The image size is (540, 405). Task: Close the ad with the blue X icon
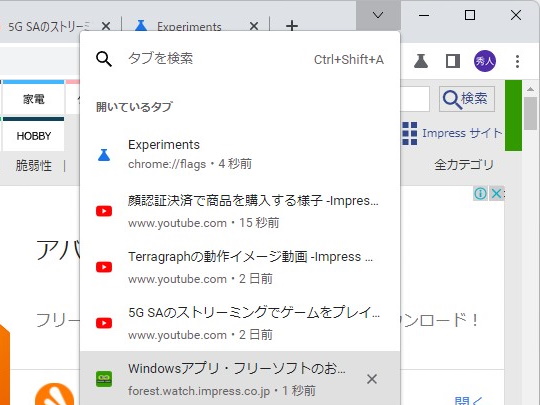(496, 194)
